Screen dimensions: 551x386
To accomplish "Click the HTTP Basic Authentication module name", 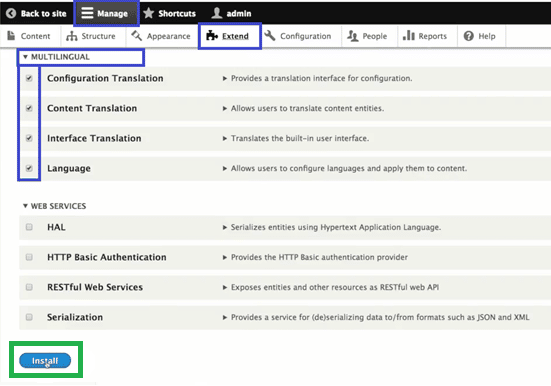I will click(x=107, y=257).
